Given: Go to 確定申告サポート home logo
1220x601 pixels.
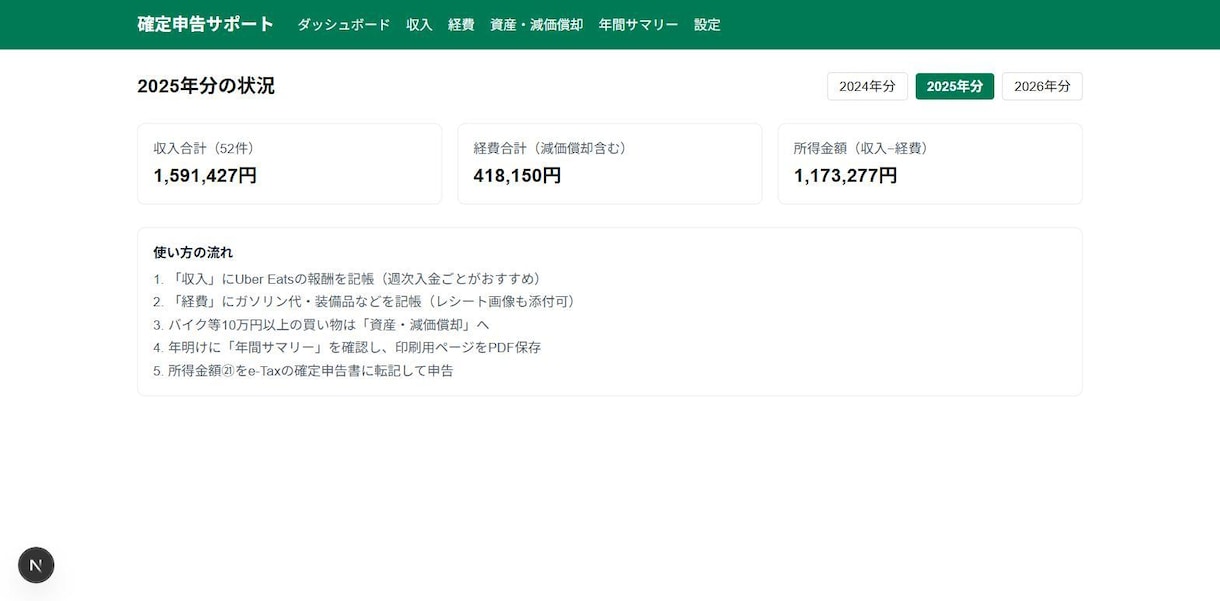Looking at the screenshot, I should [x=205, y=24].
